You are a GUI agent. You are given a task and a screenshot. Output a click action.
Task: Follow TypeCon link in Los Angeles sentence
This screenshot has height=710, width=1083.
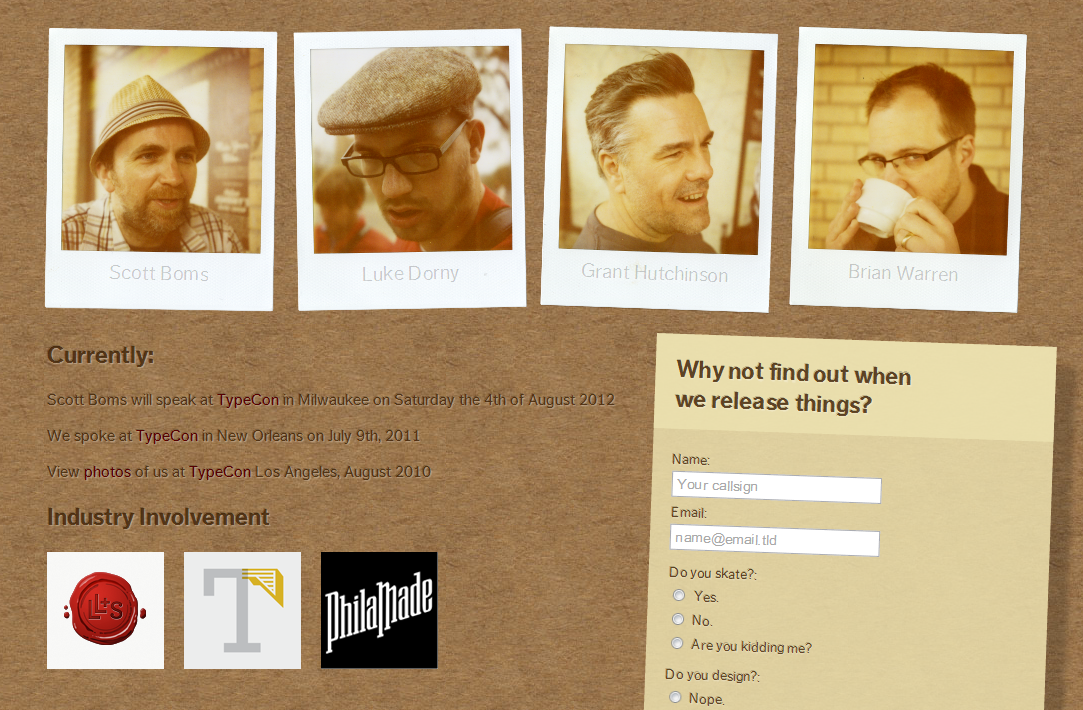click(x=220, y=471)
